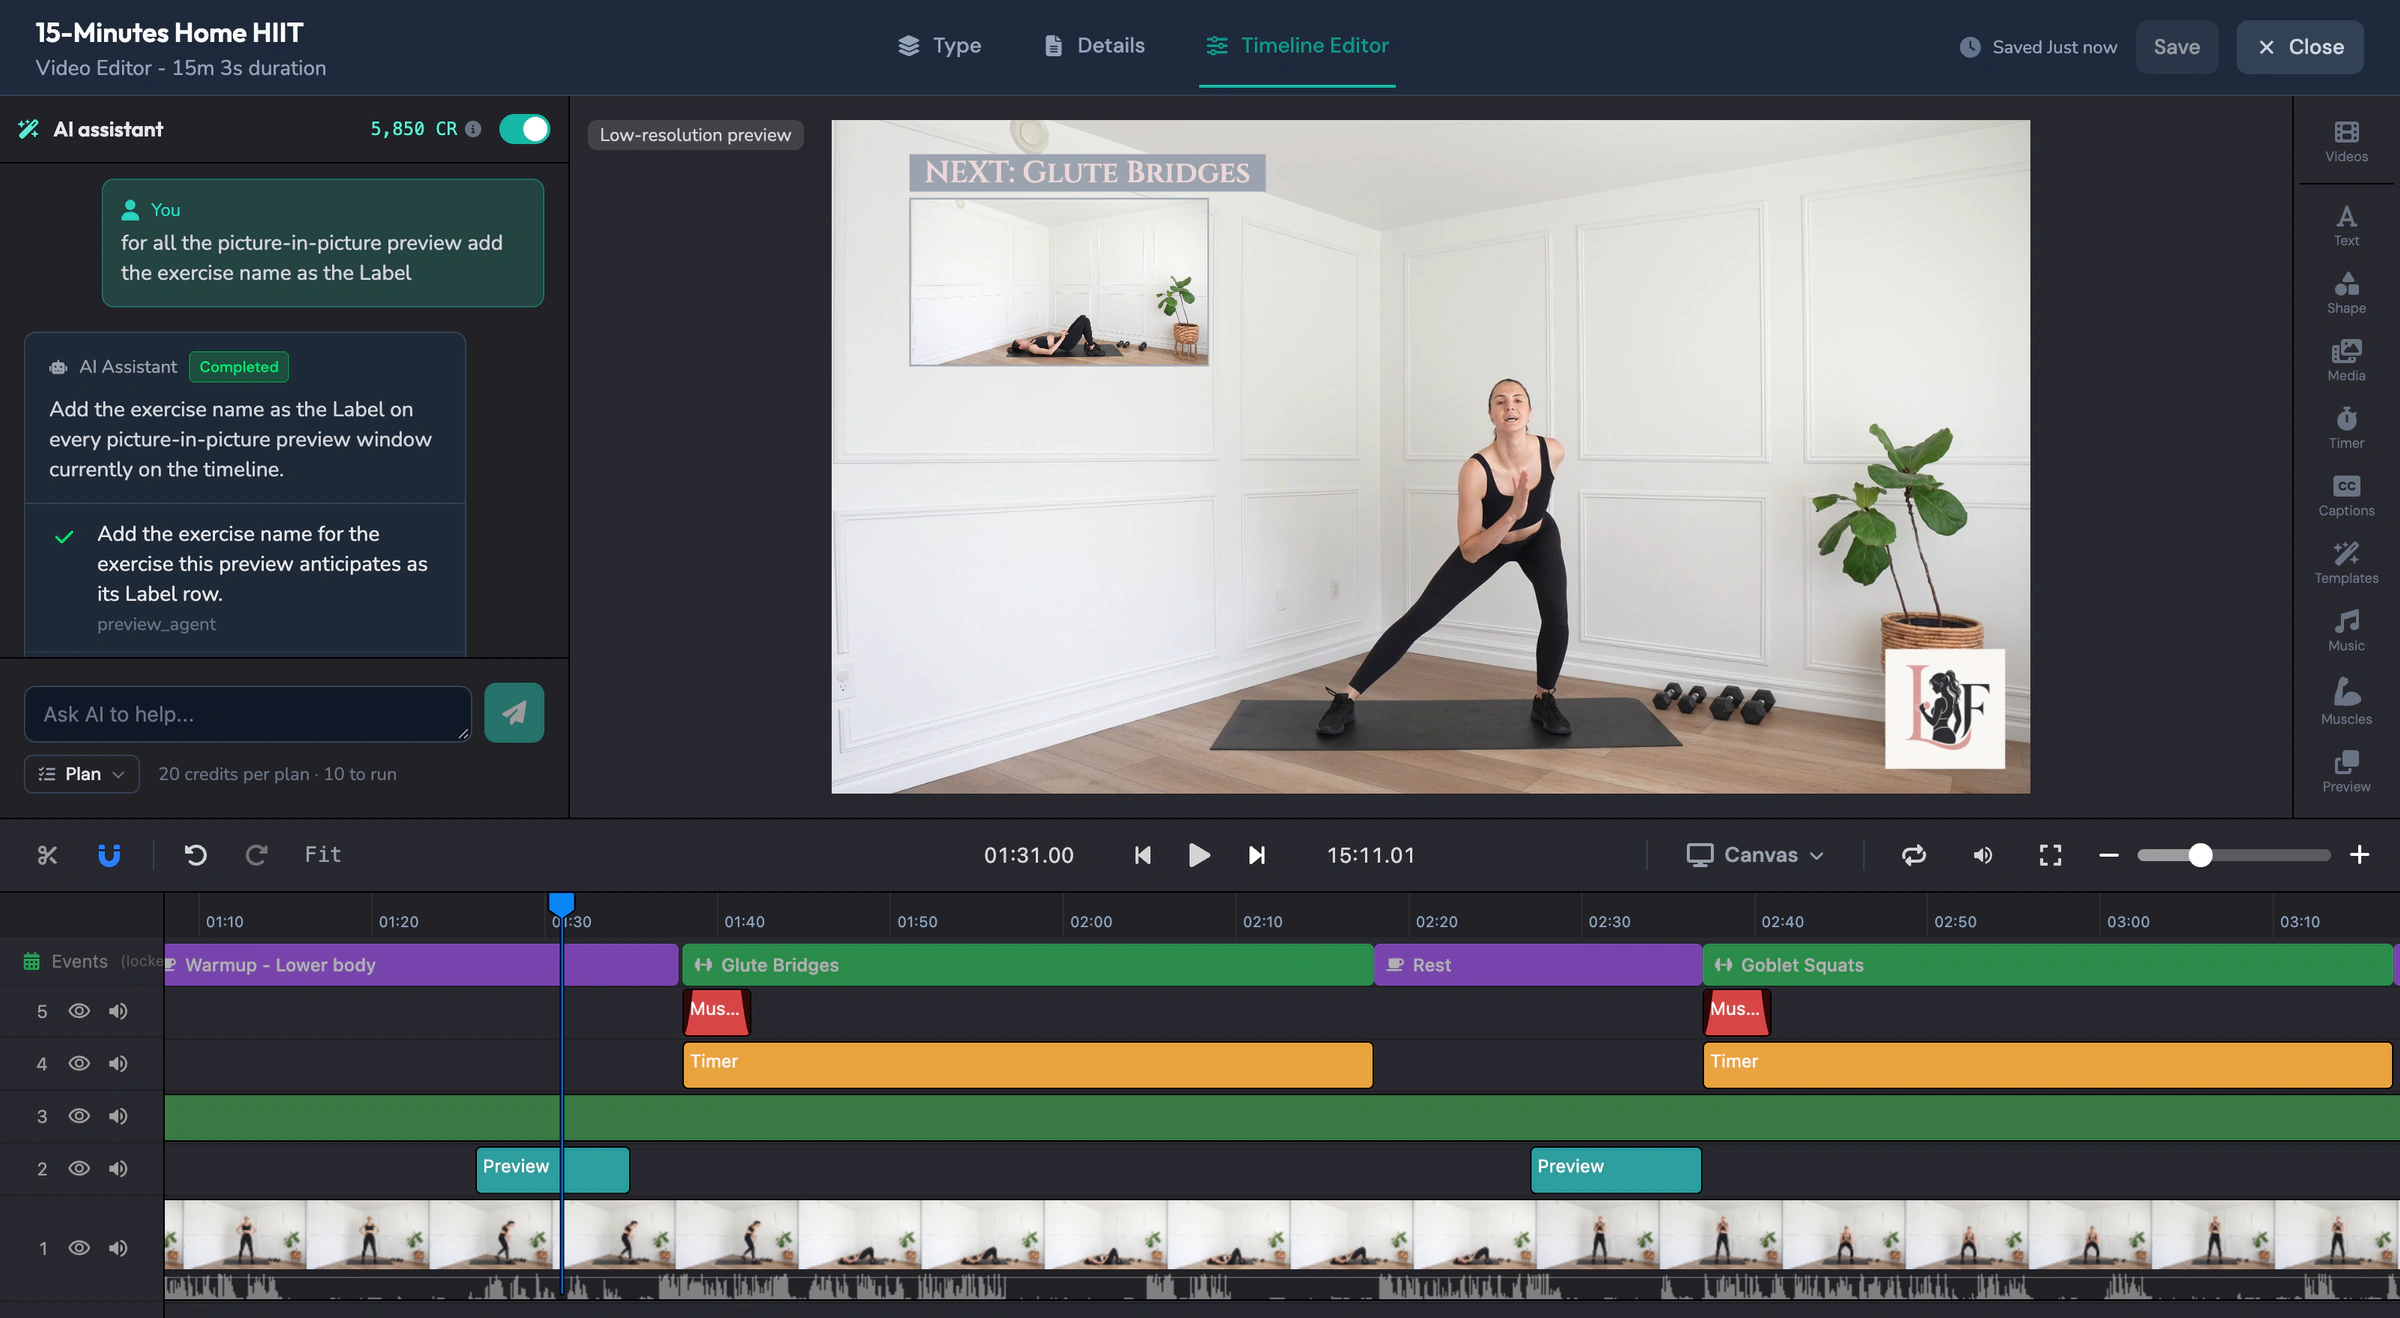
Task: Mute track 1 audio
Action: pyautogui.click(x=118, y=1247)
